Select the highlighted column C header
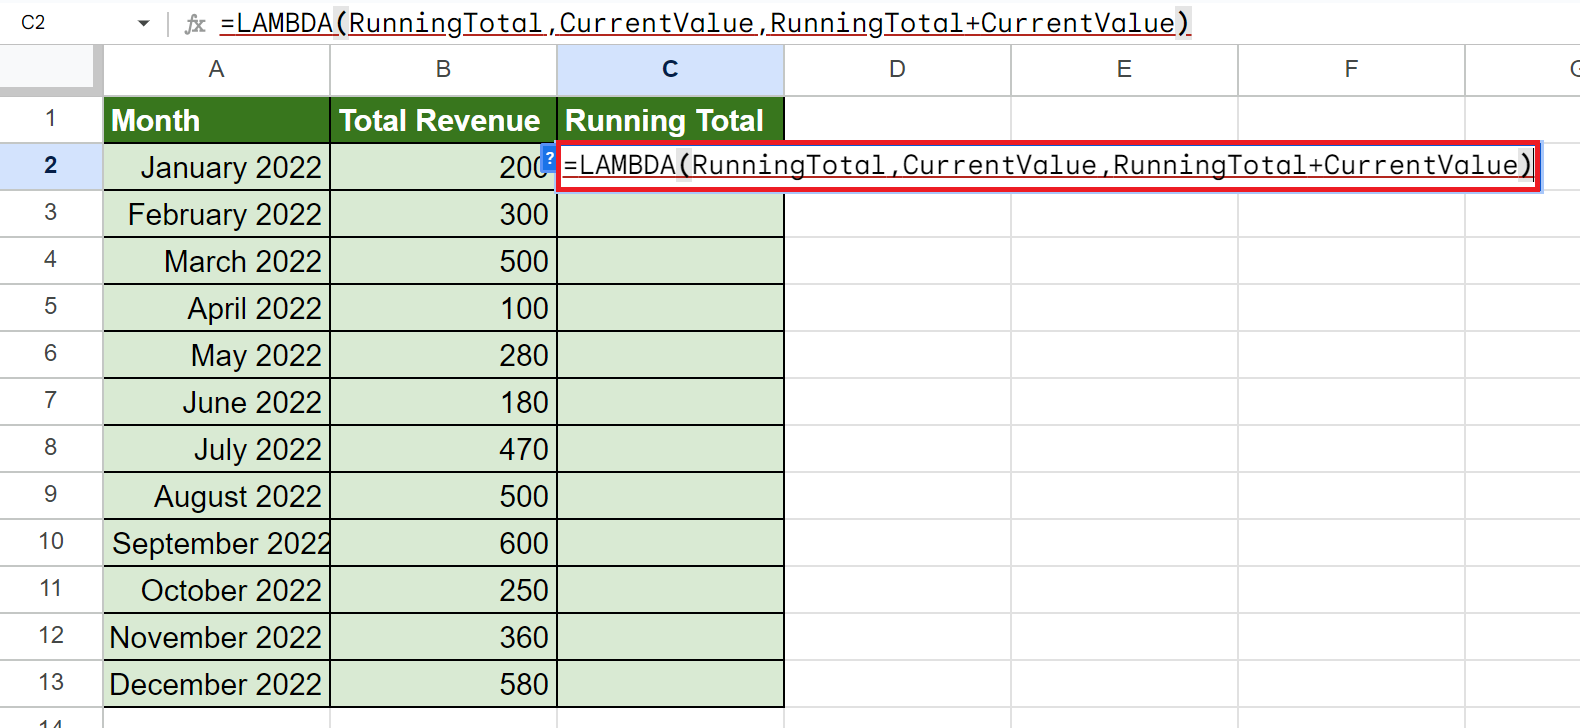Screen dimensions: 1580x728 tap(670, 69)
